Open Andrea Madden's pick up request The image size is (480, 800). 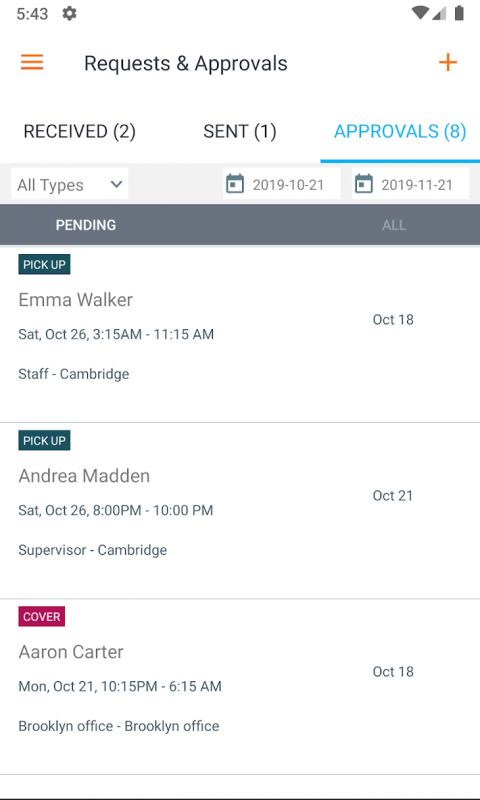240,511
